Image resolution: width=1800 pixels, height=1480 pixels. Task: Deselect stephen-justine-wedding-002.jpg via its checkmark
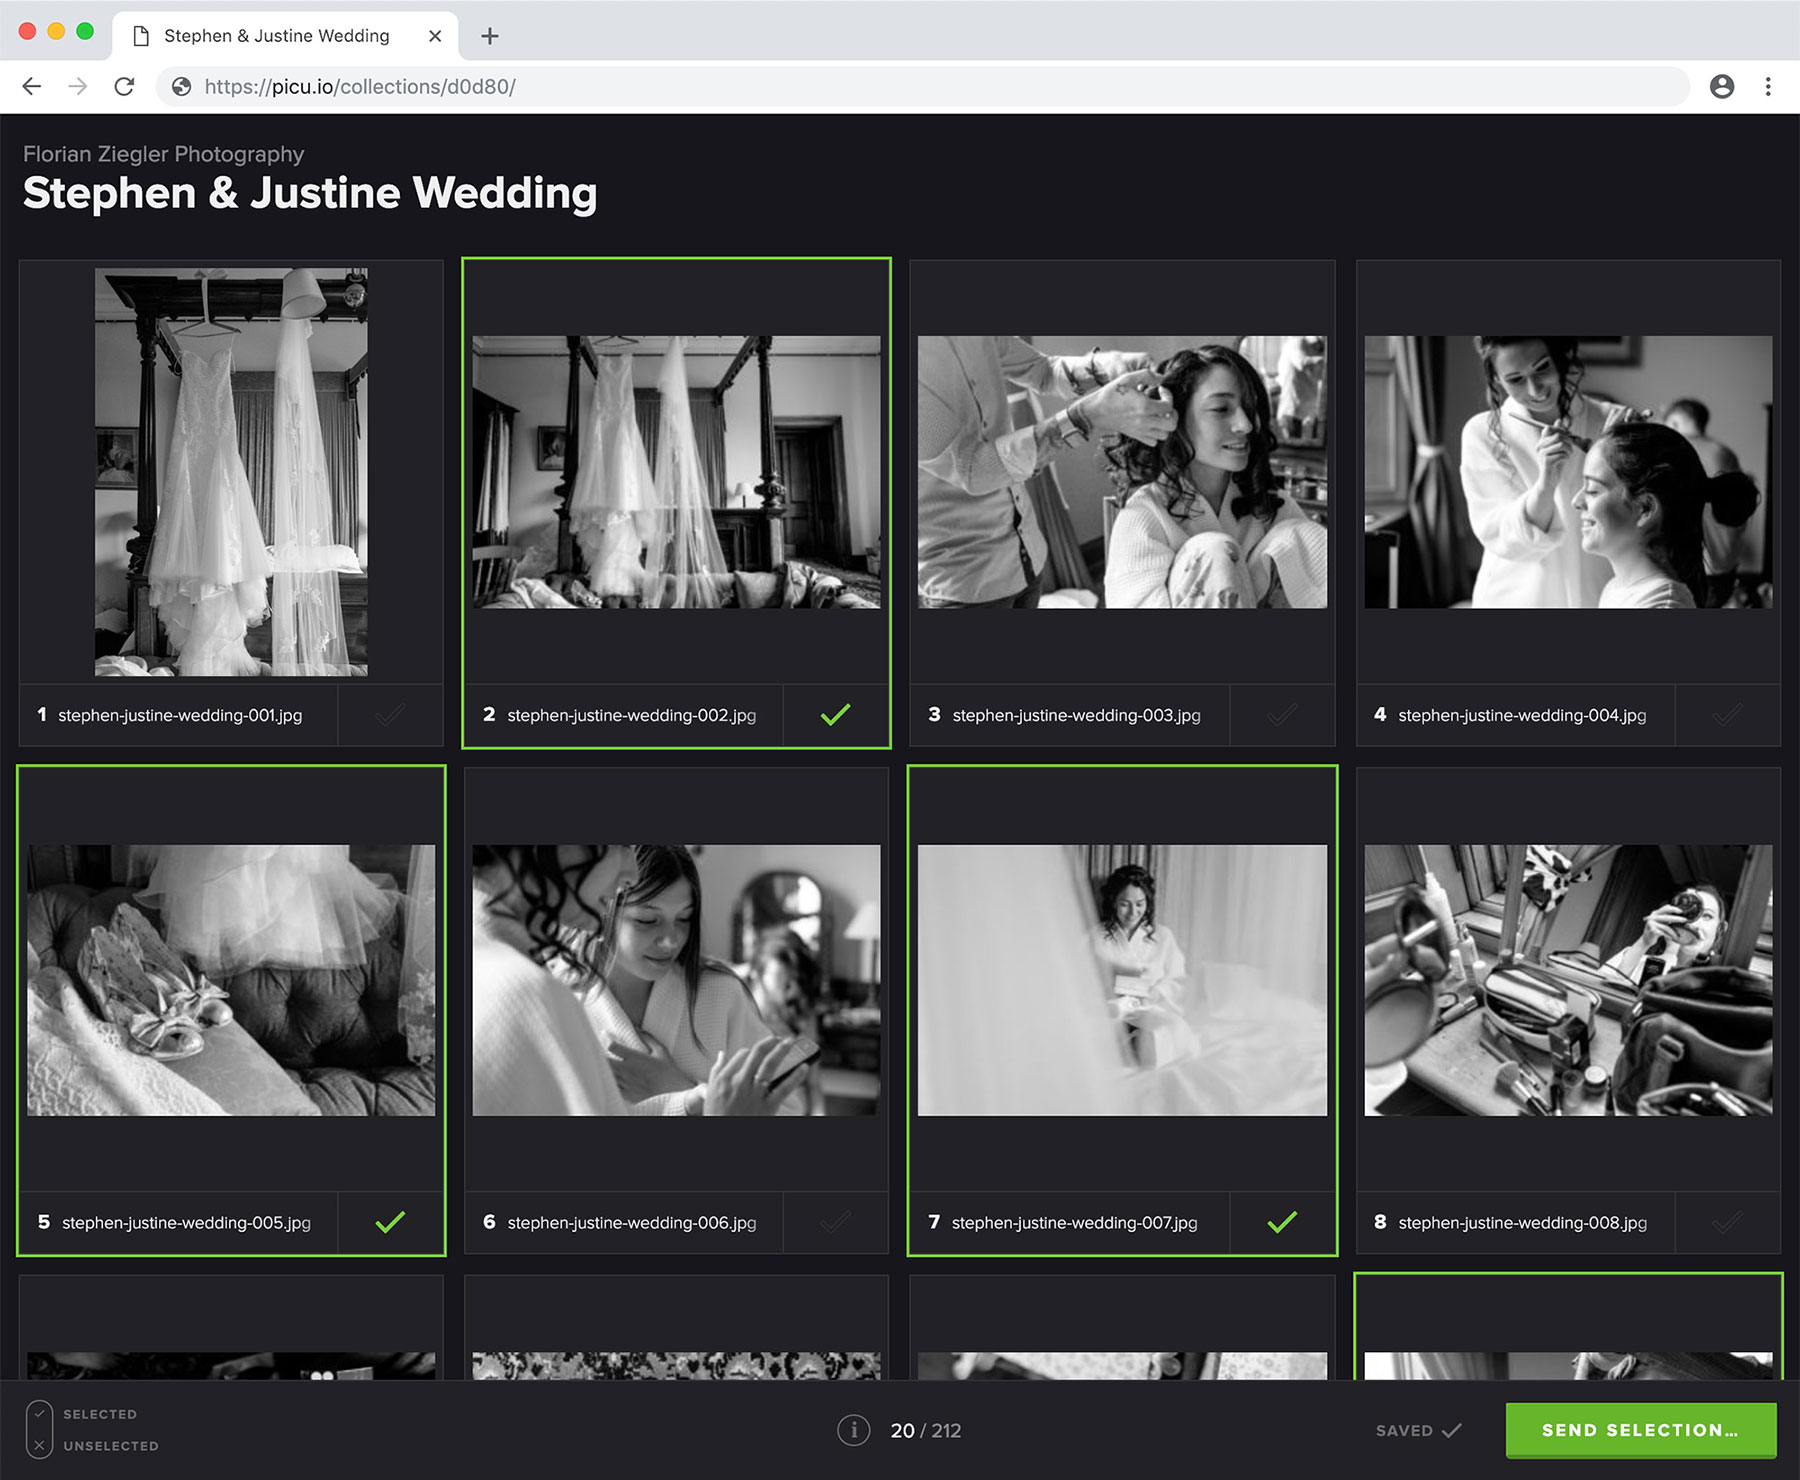[x=836, y=713]
